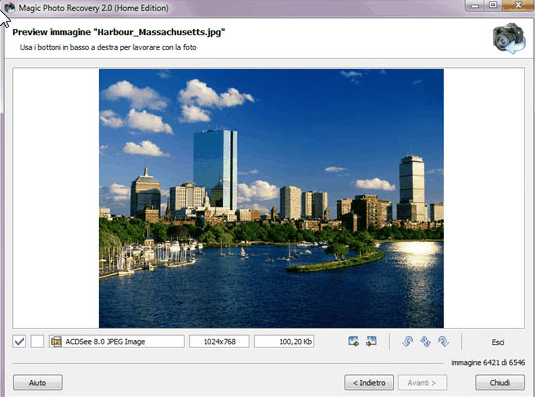This screenshot has height=397, width=535.
Task: Click the Esci button to exit the preview
Action: (498, 342)
